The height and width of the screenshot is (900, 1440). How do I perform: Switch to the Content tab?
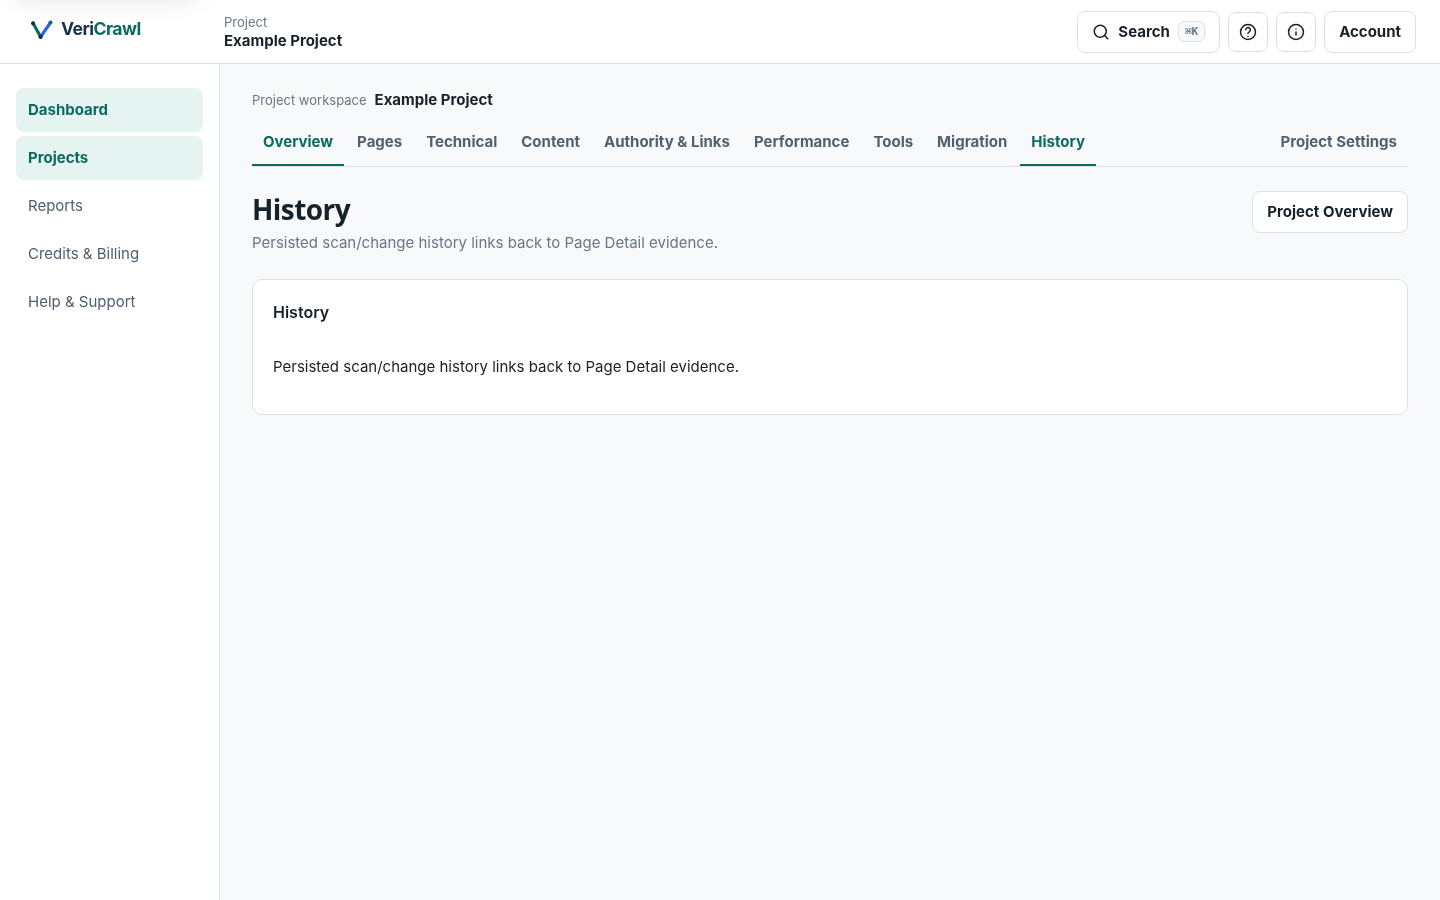point(550,142)
